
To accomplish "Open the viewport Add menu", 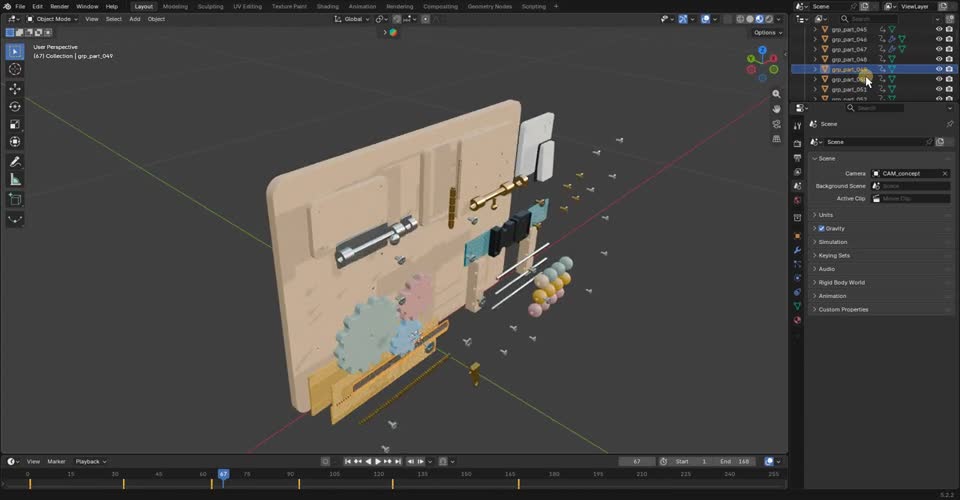I will click(x=135, y=19).
